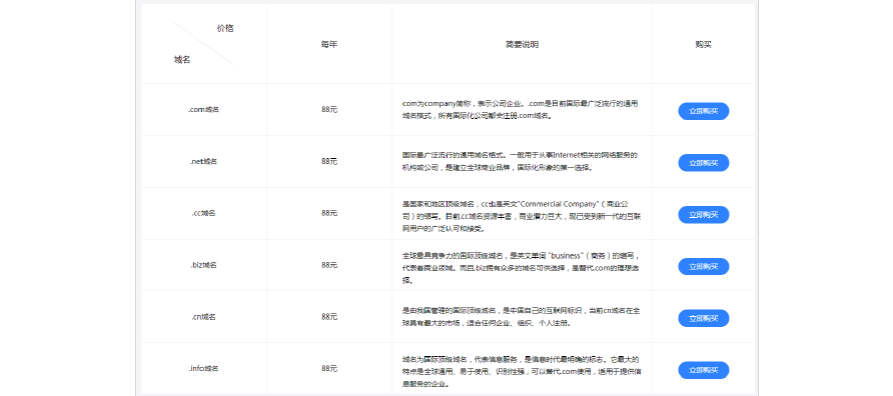The width and height of the screenshot is (893, 396).
Task: Select the .cc域名 cell
Action: tap(204, 213)
